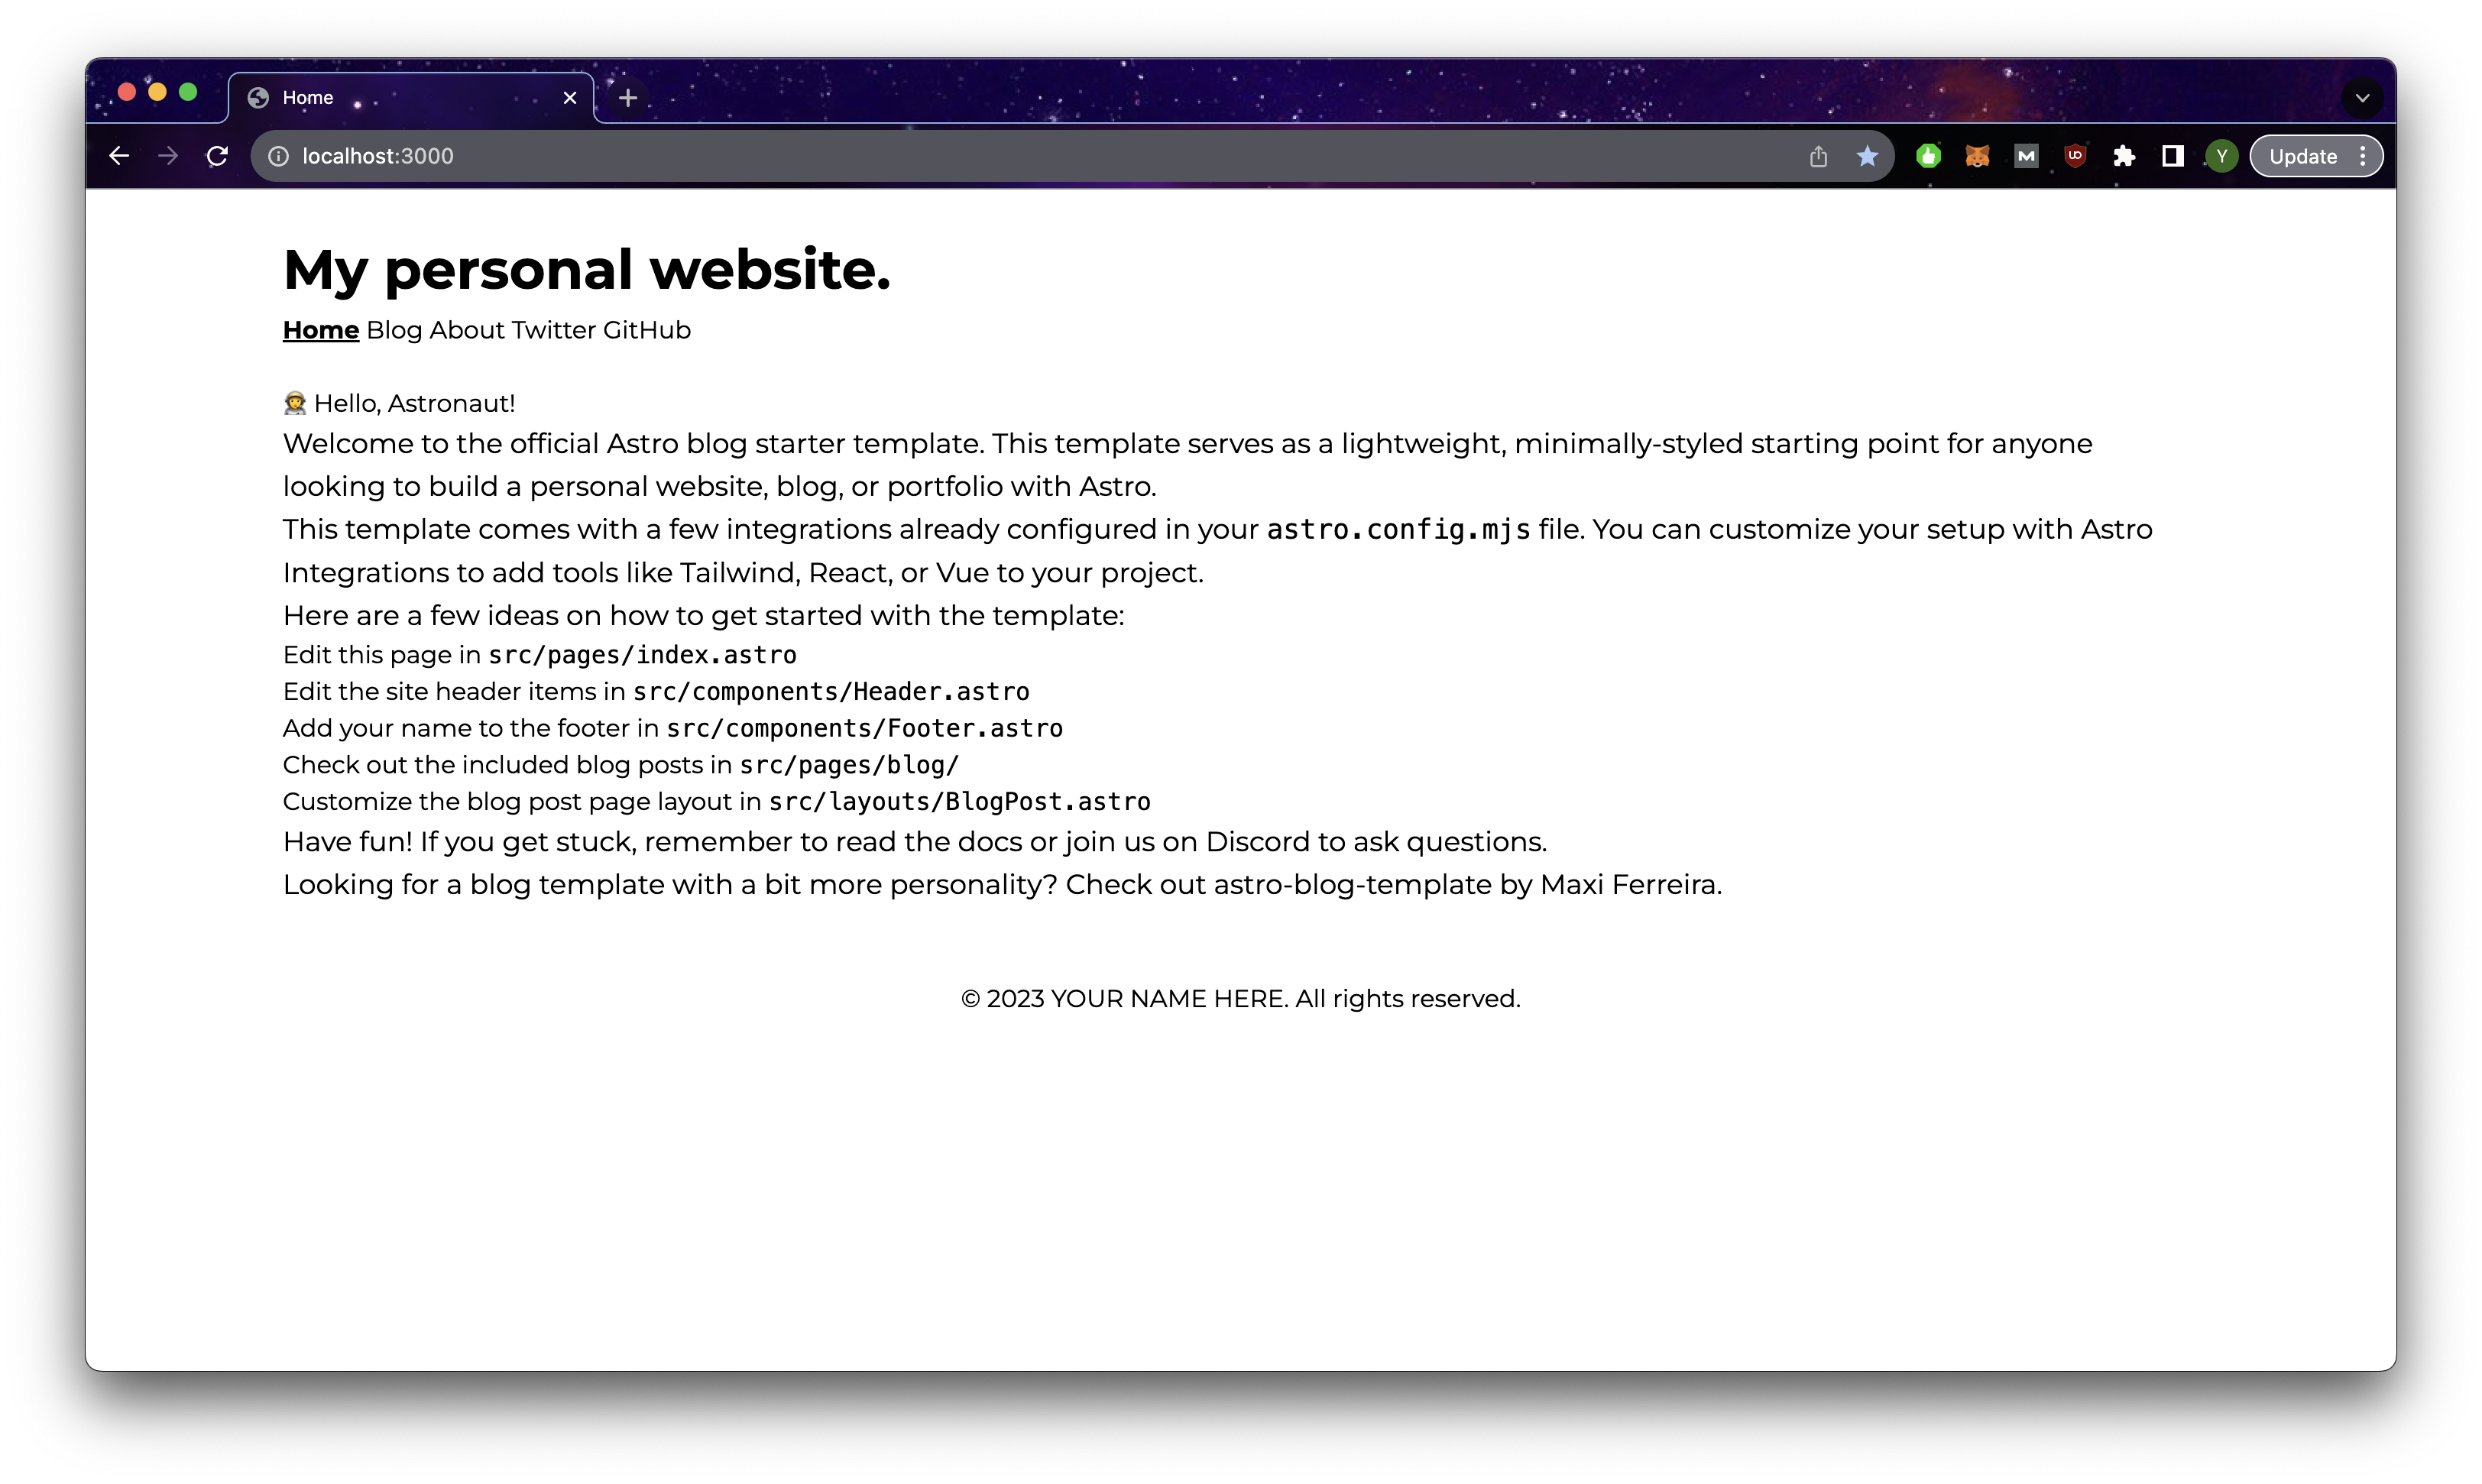The height and width of the screenshot is (1484, 2482).
Task: Close the Home tab
Action: tap(570, 98)
